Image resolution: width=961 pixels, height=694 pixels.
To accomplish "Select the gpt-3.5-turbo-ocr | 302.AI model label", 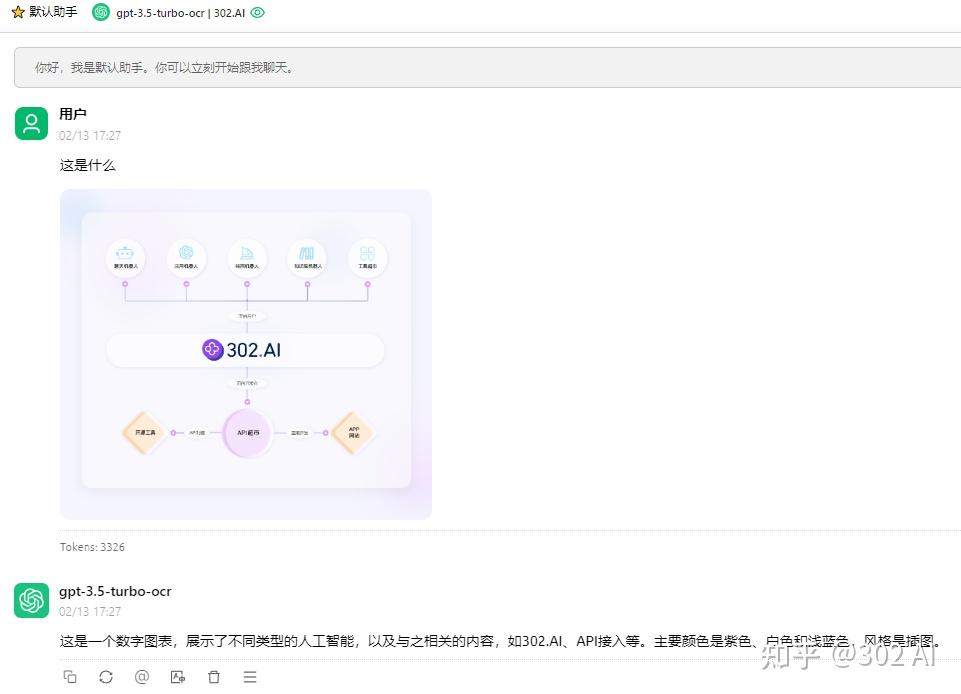I will tap(180, 13).
